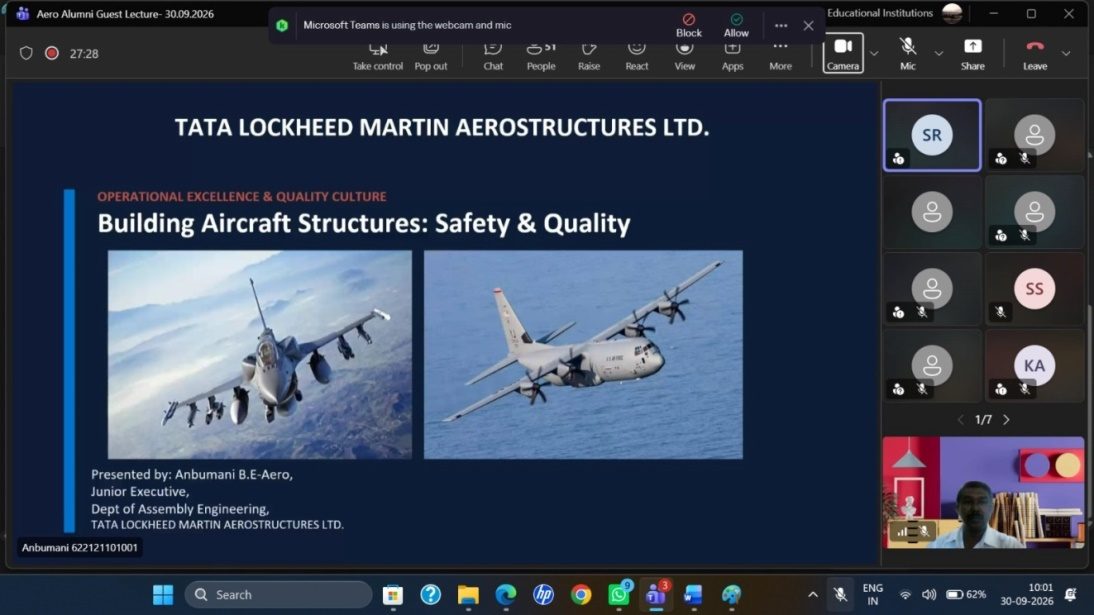Open the React emoji options

[x=636, y=56]
